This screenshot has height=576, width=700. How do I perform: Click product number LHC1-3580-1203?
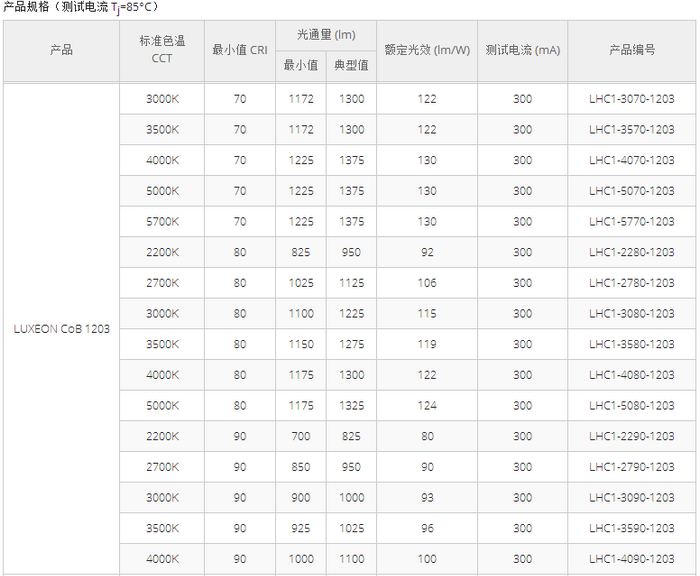point(631,344)
